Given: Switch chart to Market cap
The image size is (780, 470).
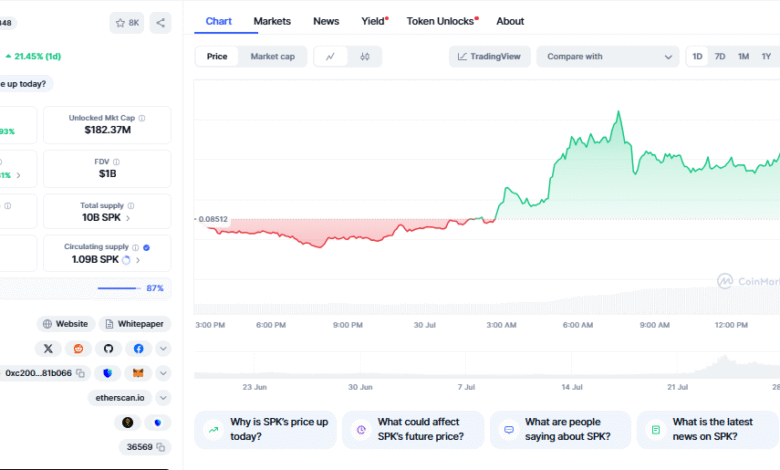Looking at the screenshot, I should [x=273, y=57].
